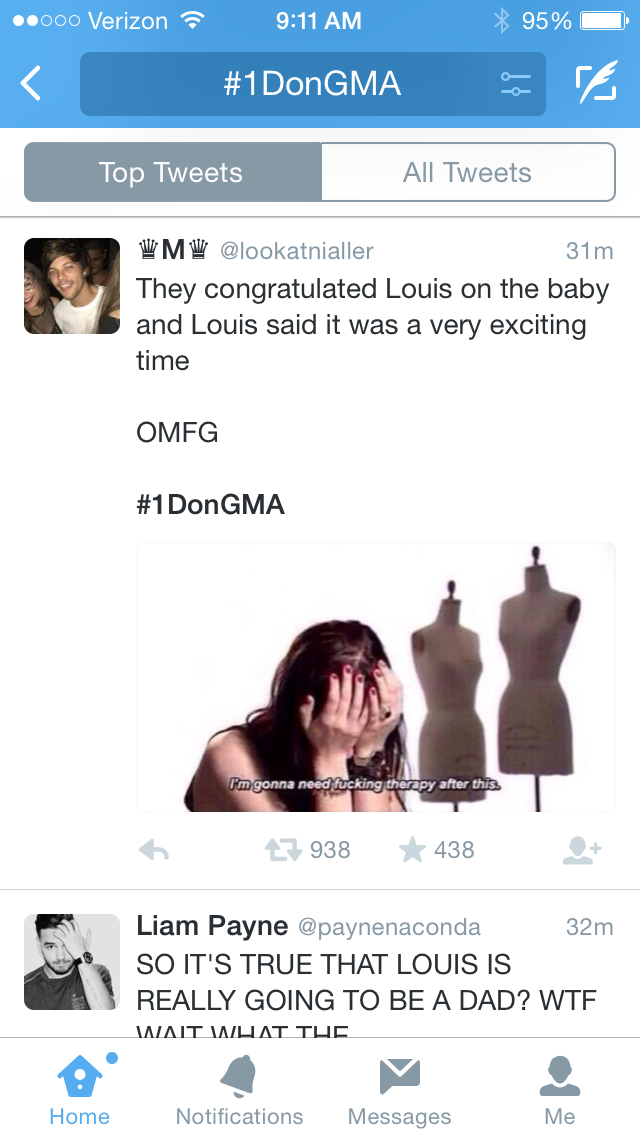Open the #1DonGMA hashtag in tweet

[x=210, y=505]
